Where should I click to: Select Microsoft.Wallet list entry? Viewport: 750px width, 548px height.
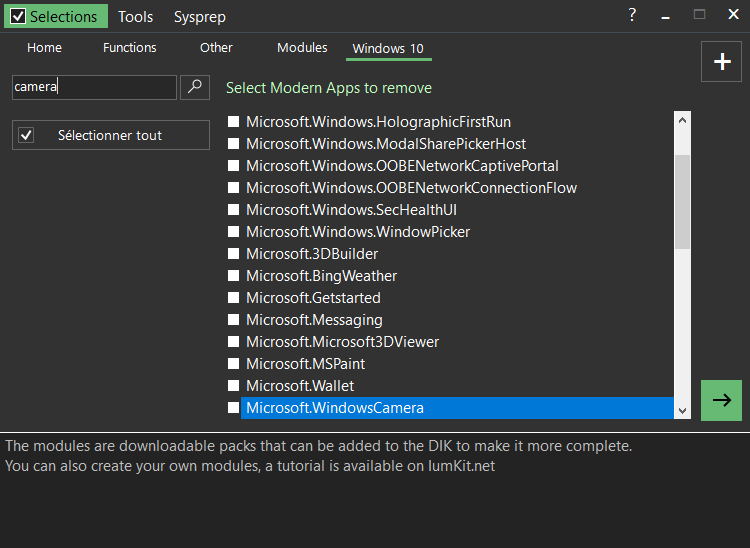300,386
